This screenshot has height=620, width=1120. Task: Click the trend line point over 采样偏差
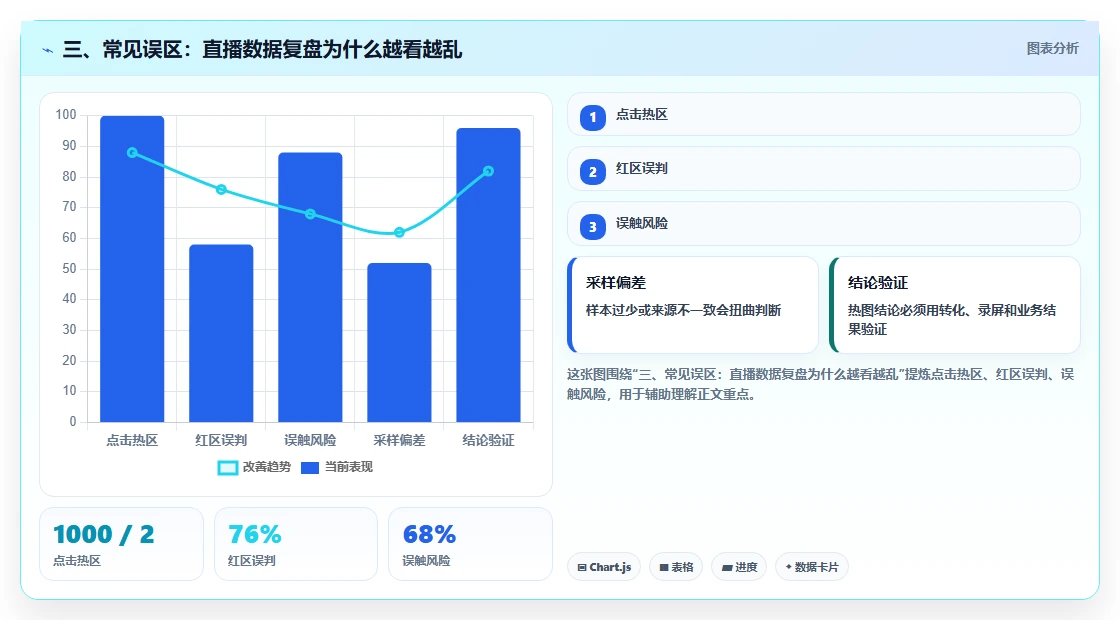click(399, 232)
